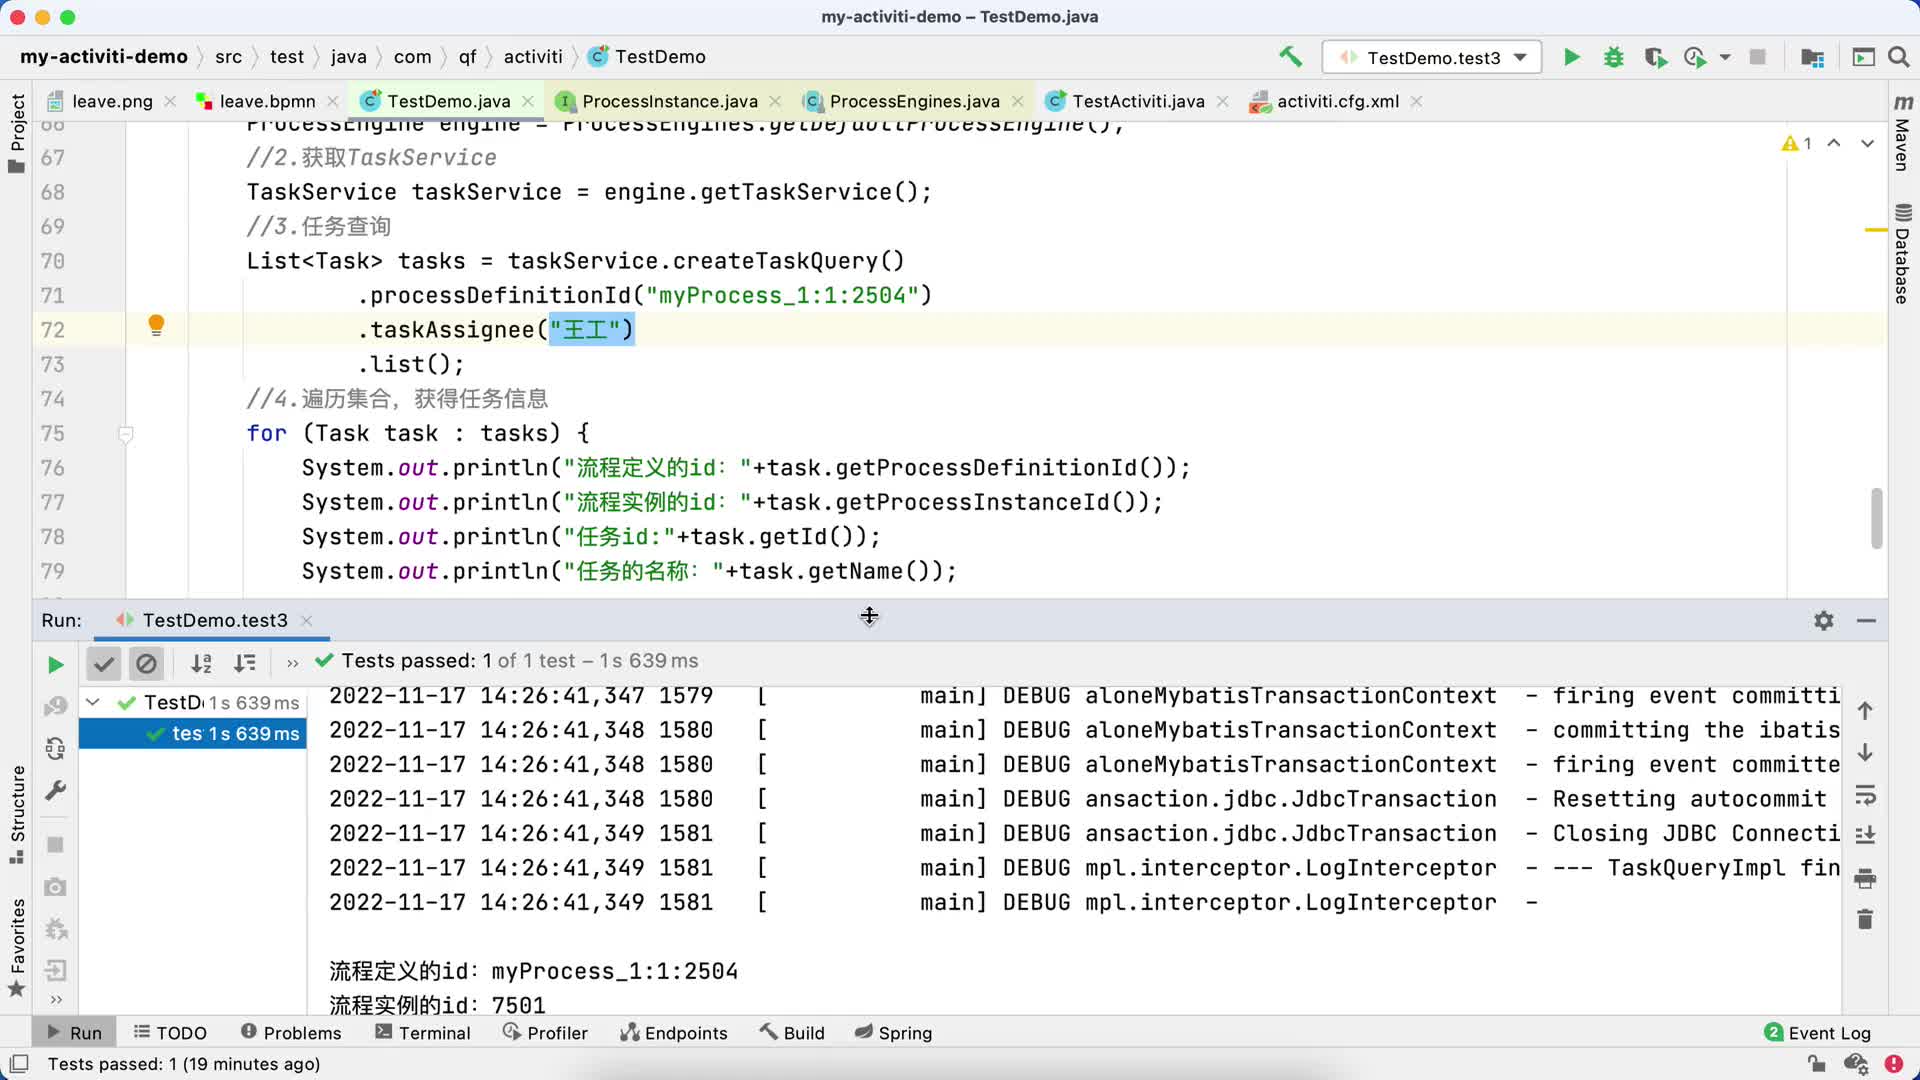The width and height of the screenshot is (1920, 1080).
Task: Click the intention lightbulb on line 72
Action: pyautogui.click(x=156, y=325)
